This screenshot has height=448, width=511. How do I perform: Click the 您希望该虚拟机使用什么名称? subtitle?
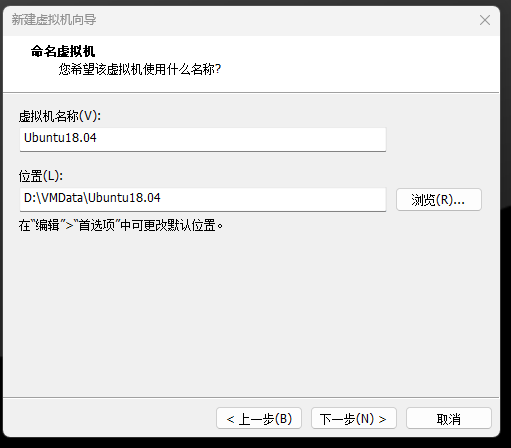coord(140,69)
